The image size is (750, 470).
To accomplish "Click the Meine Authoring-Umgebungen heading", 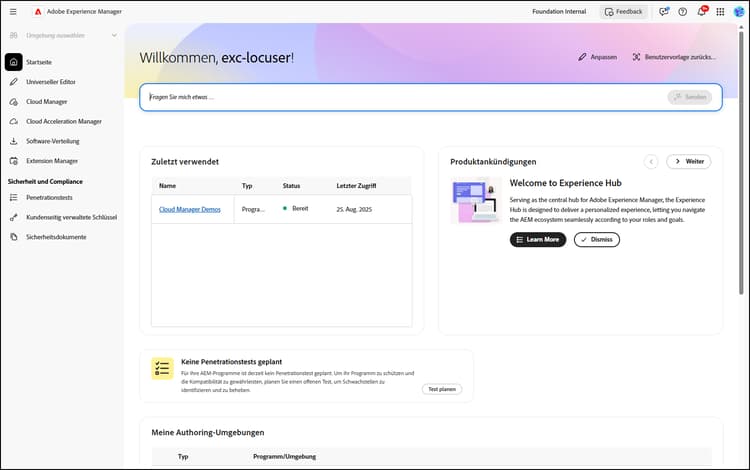I will point(208,432).
